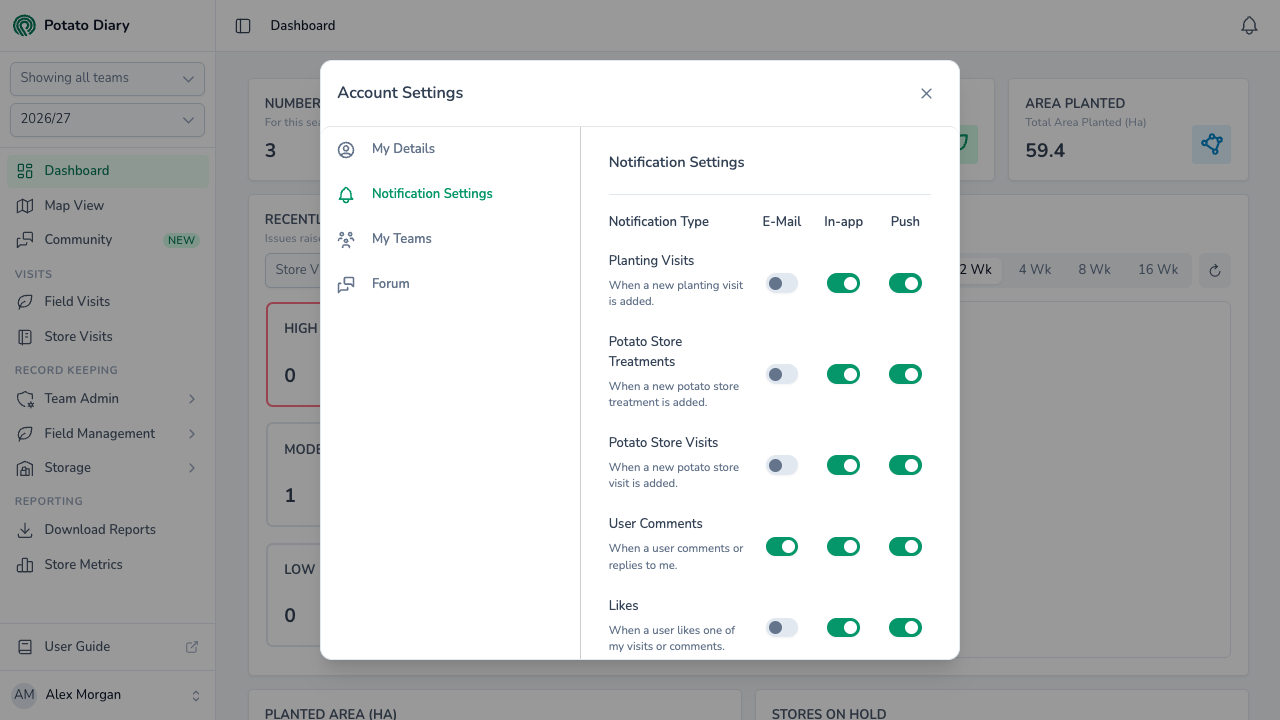Click the Potato Diary logo icon
Image resolution: width=1280 pixels, height=720 pixels.
tap(24, 25)
